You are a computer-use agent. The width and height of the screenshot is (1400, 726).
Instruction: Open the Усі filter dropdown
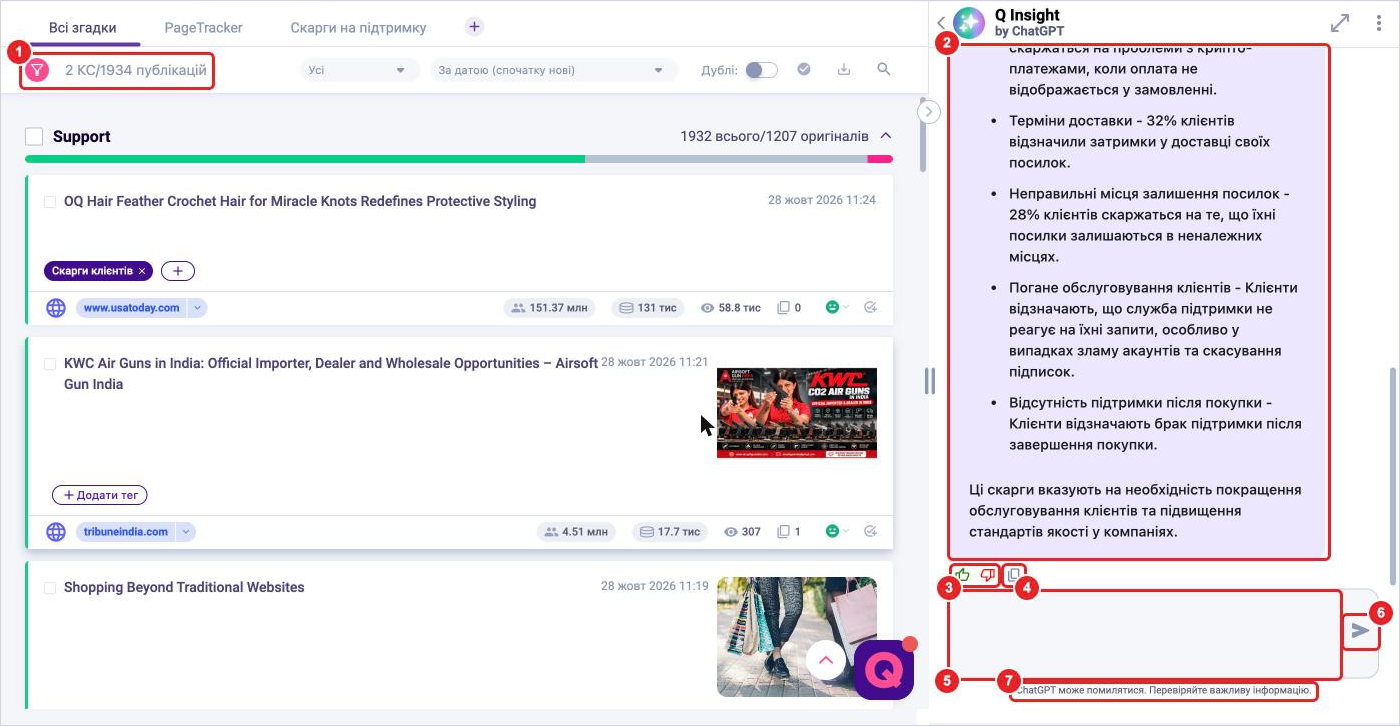tap(360, 70)
